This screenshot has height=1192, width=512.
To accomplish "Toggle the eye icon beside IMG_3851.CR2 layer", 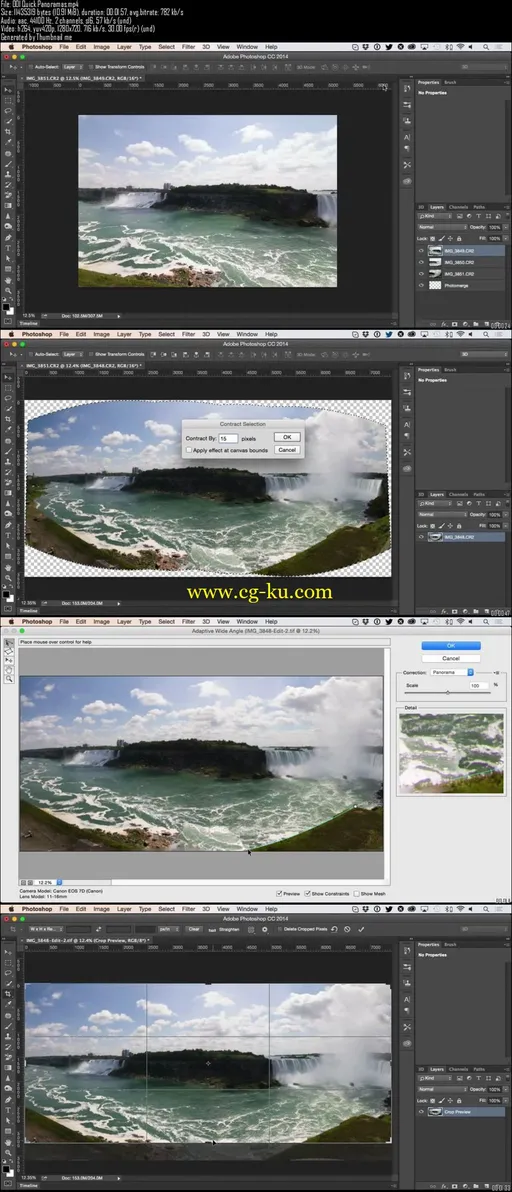I will pos(421,273).
